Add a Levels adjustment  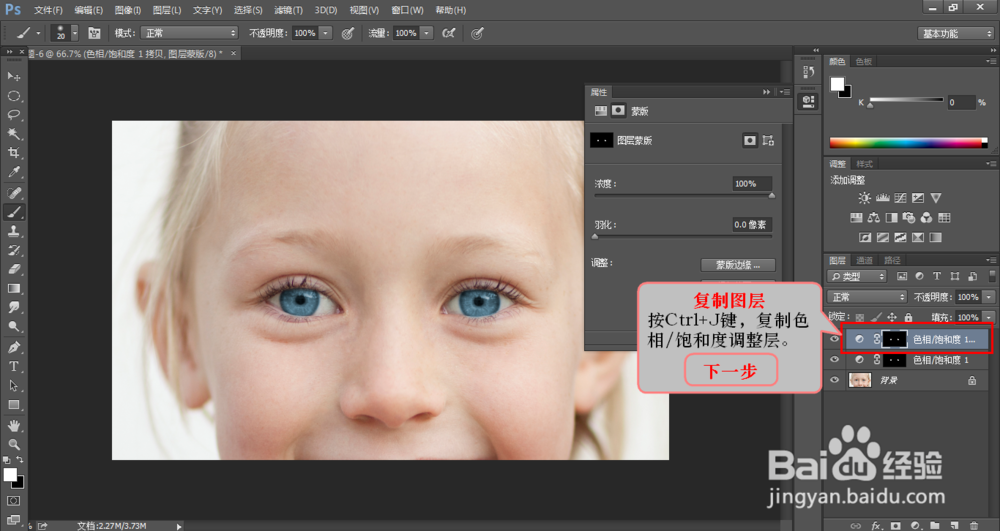click(883, 198)
